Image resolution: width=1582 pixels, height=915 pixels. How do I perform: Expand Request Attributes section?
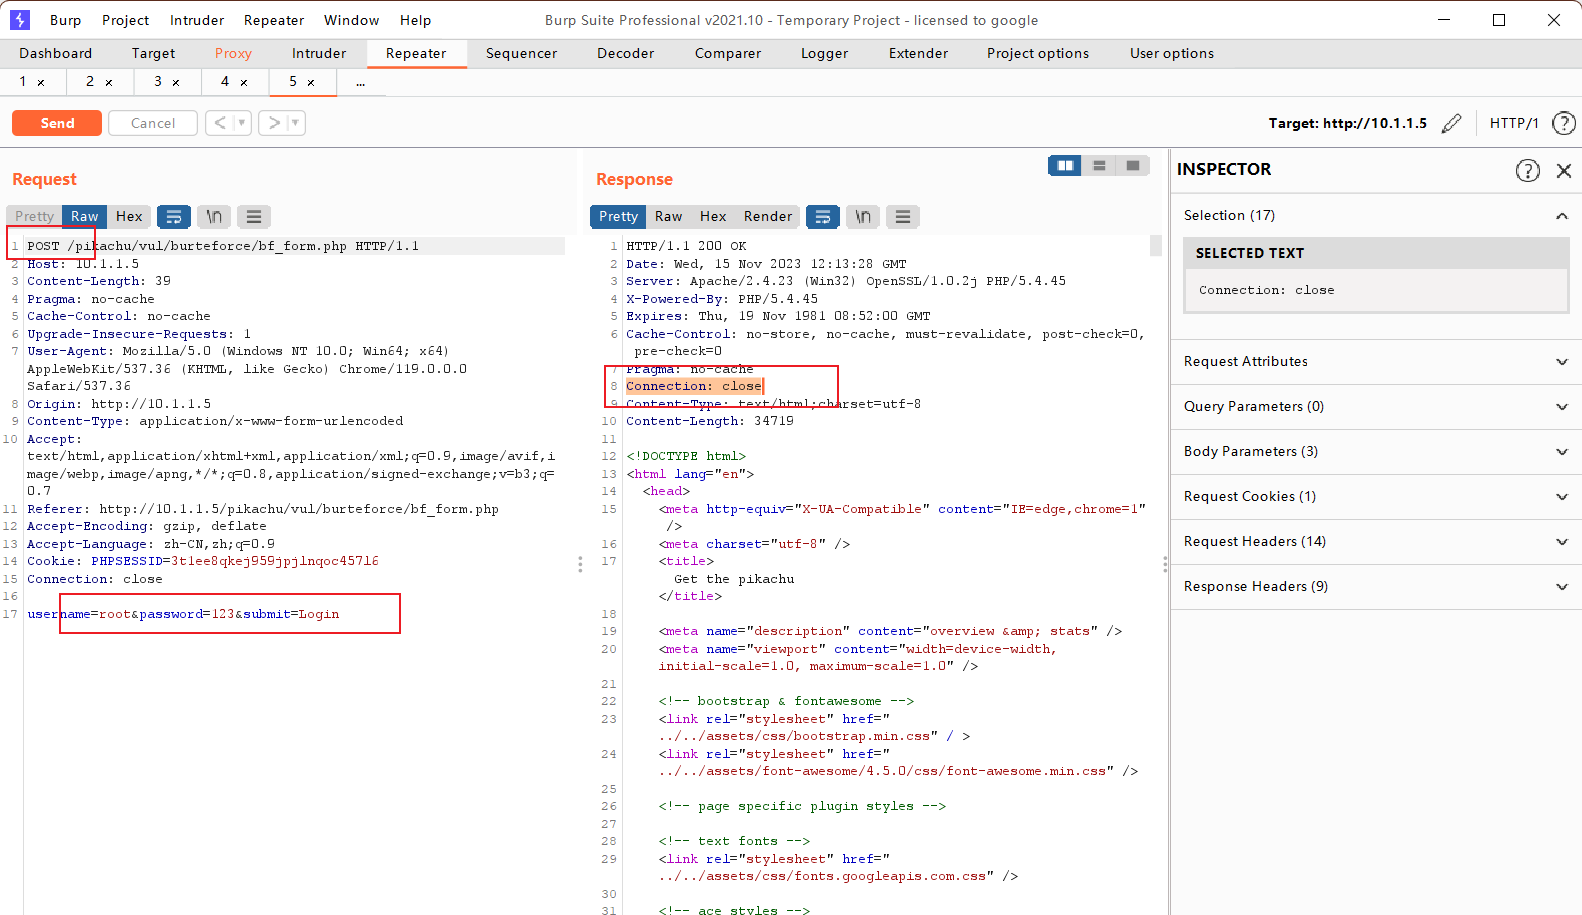click(x=1562, y=362)
